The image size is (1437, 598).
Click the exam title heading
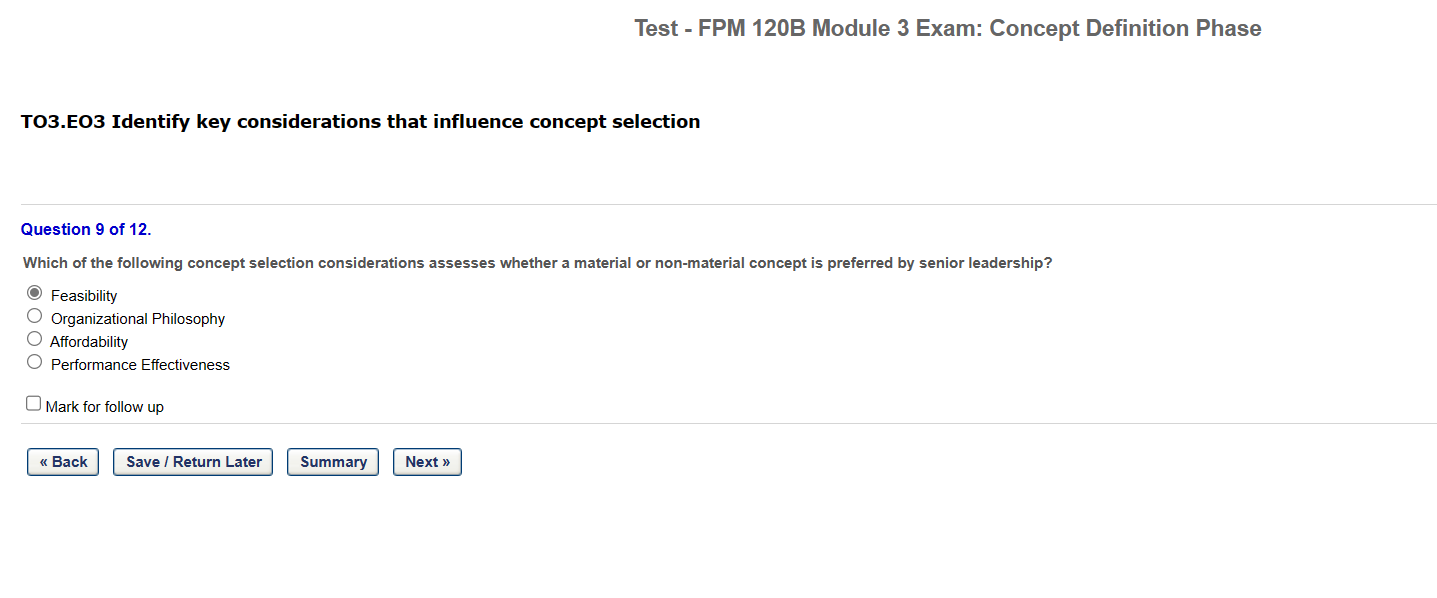point(946,28)
